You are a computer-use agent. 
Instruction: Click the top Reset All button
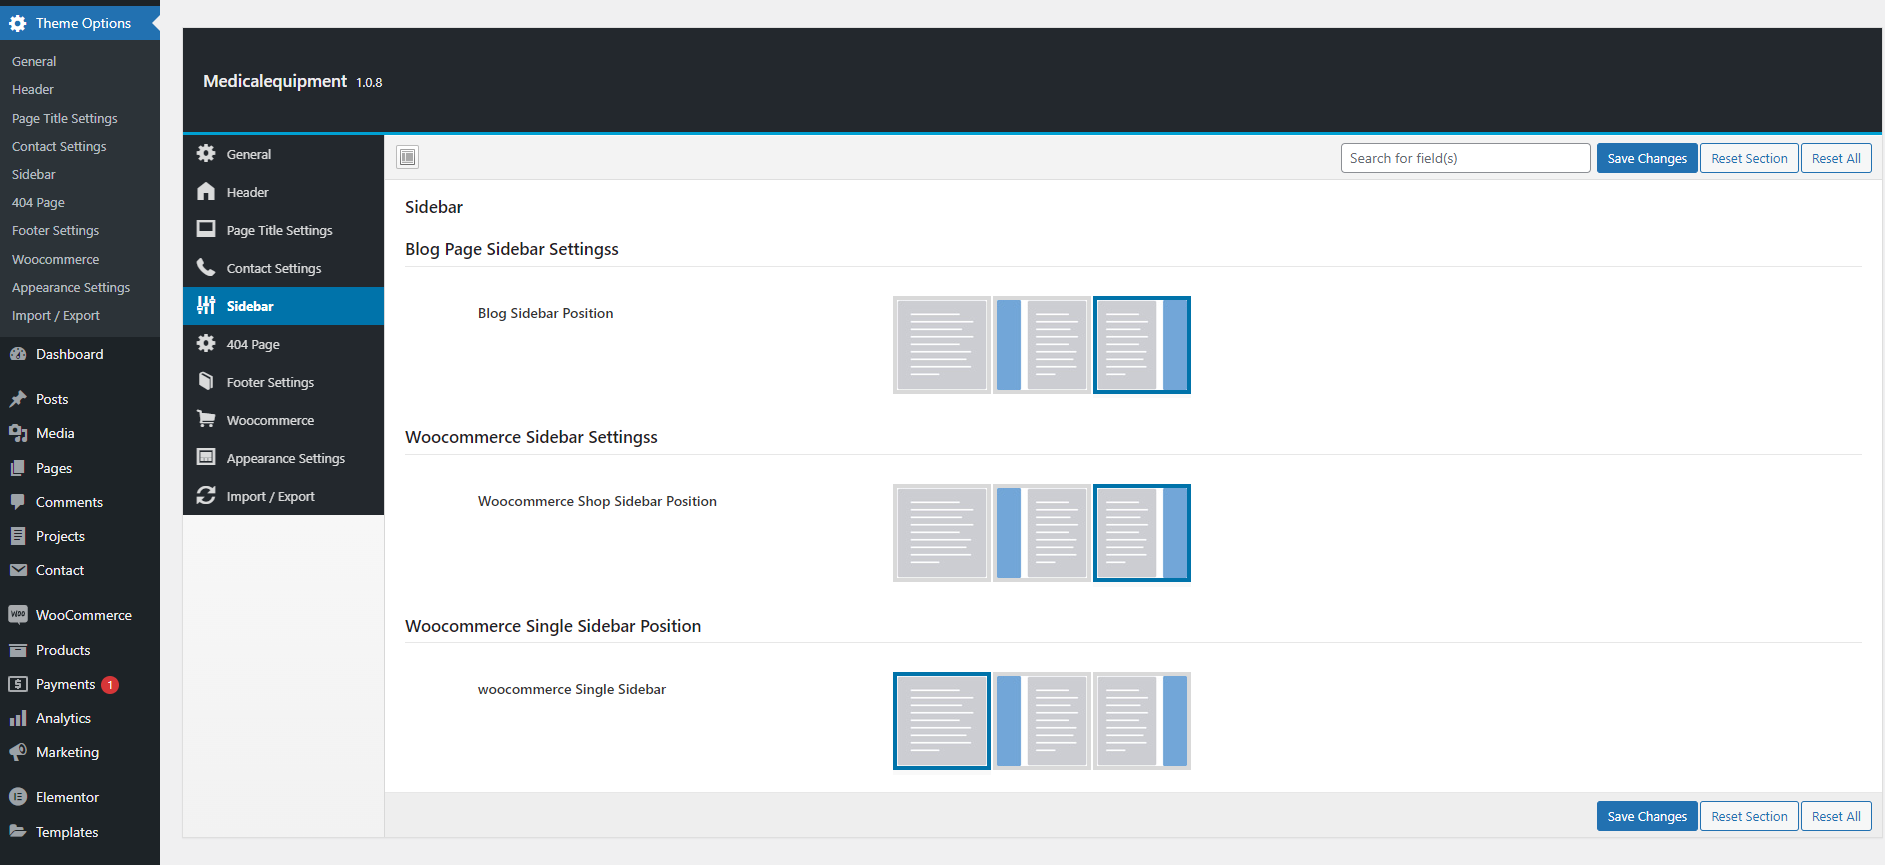coord(1835,158)
